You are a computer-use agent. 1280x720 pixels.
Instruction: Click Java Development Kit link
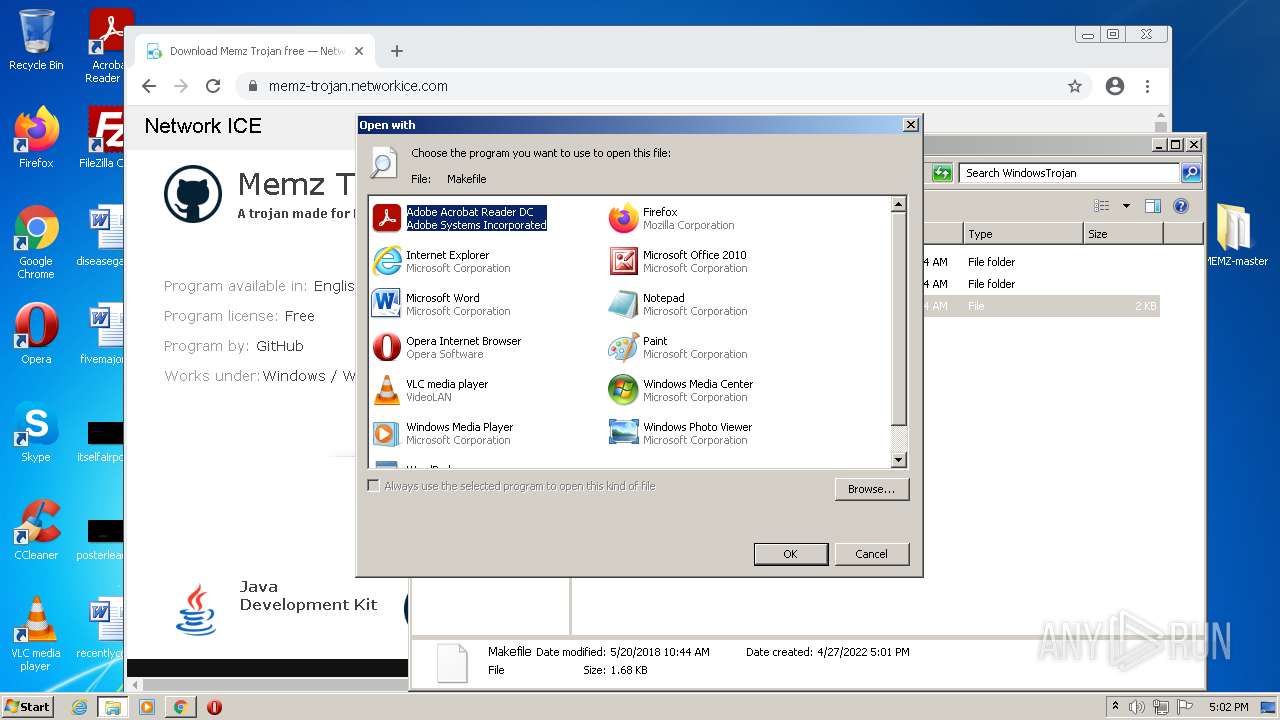click(308, 596)
